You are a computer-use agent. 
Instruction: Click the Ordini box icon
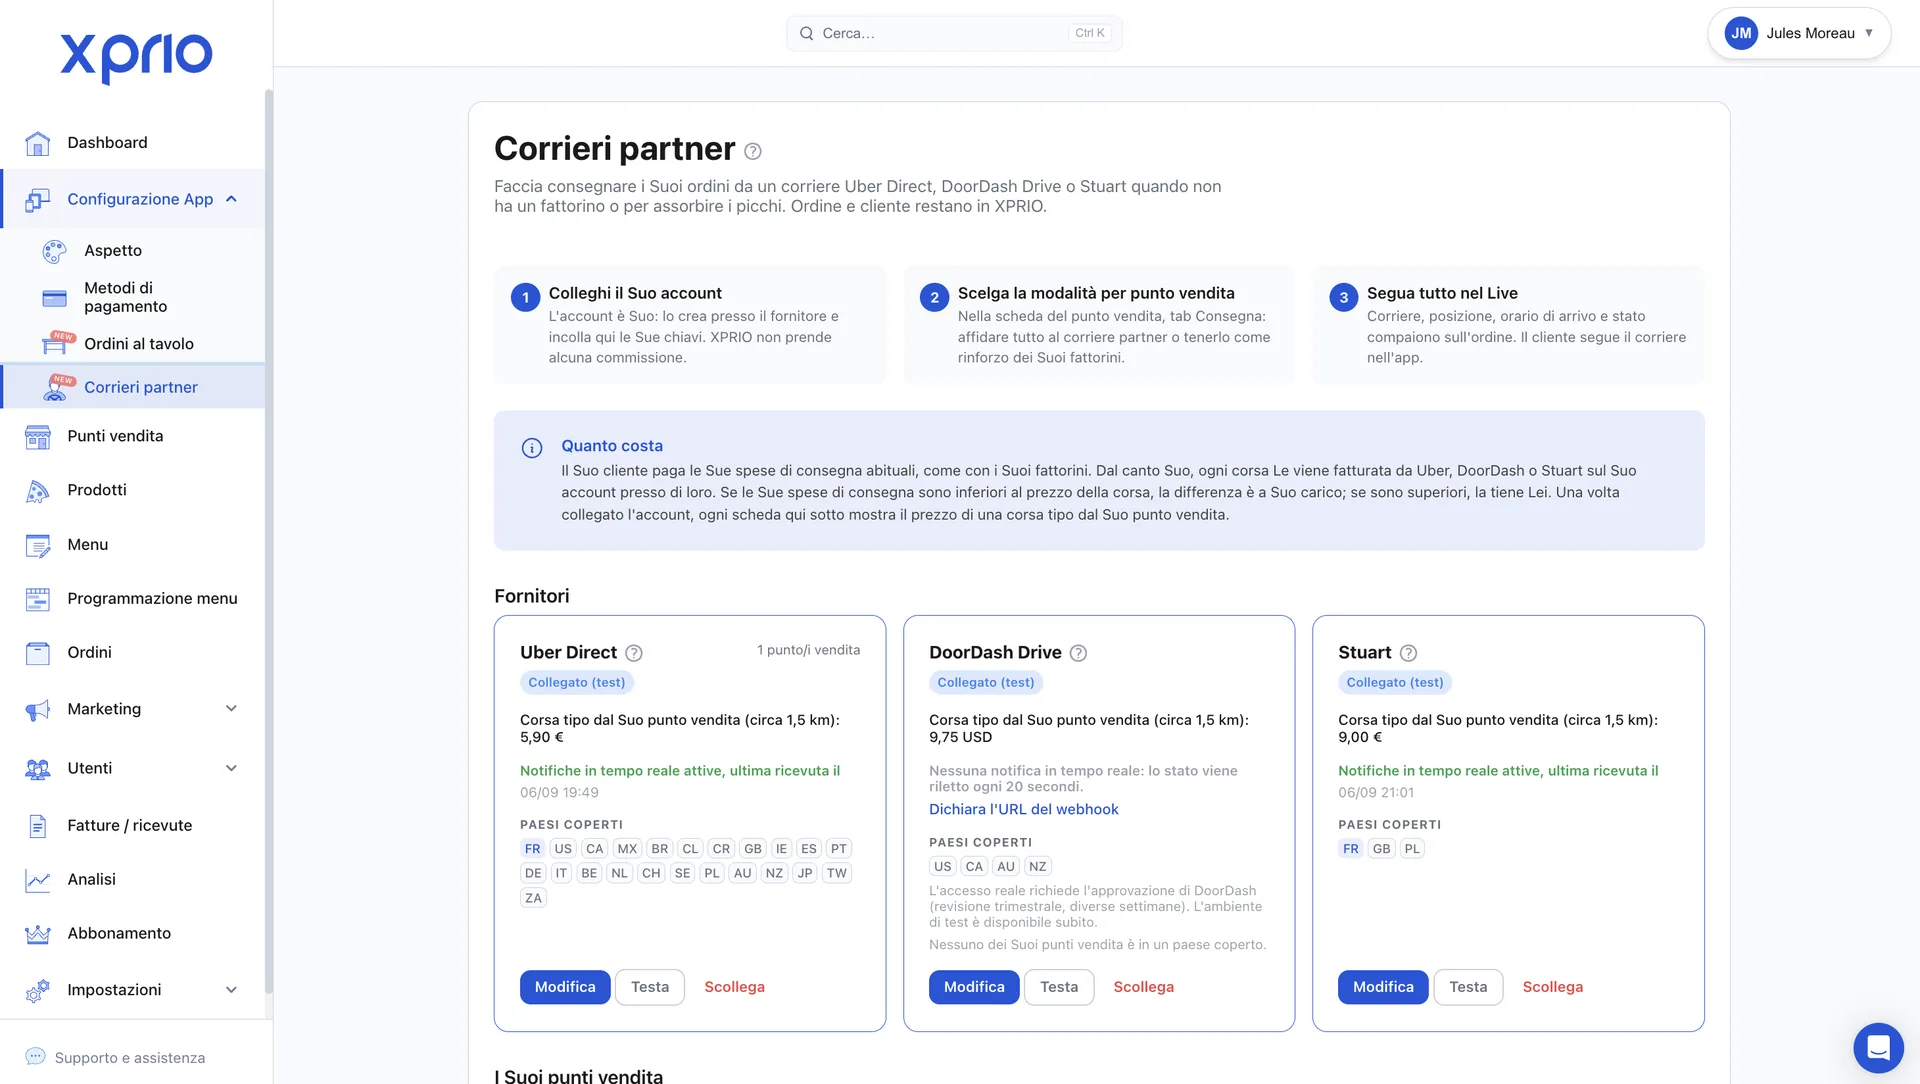tap(38, 653)
